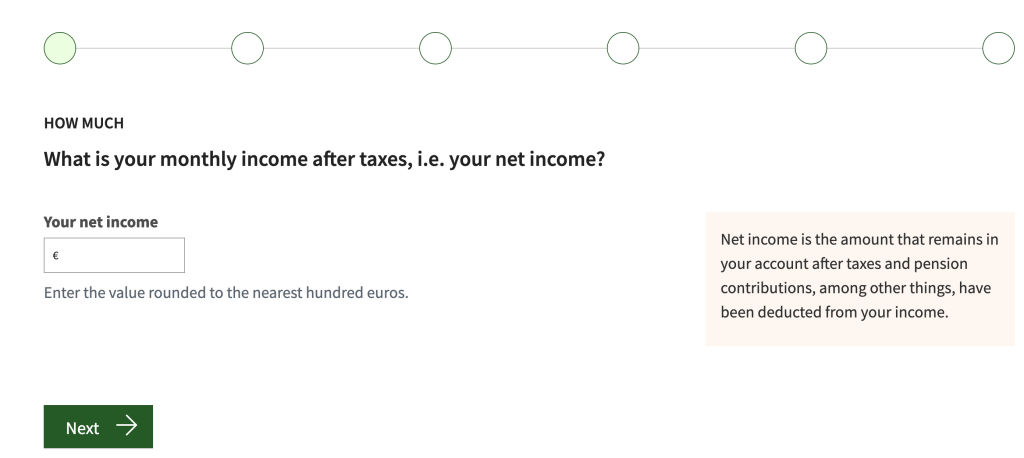Select the third progress step circle
The image size is (1024, 458).
(435, 48)
